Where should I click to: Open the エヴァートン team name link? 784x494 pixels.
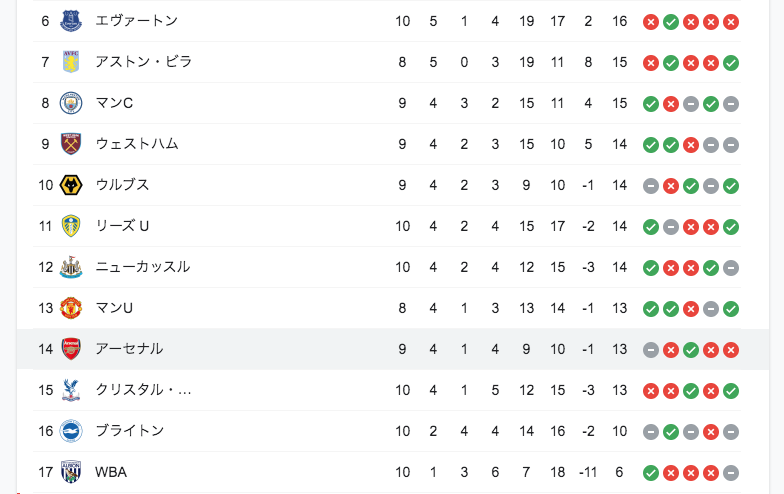pyautogui.click(x=136, y=21)
